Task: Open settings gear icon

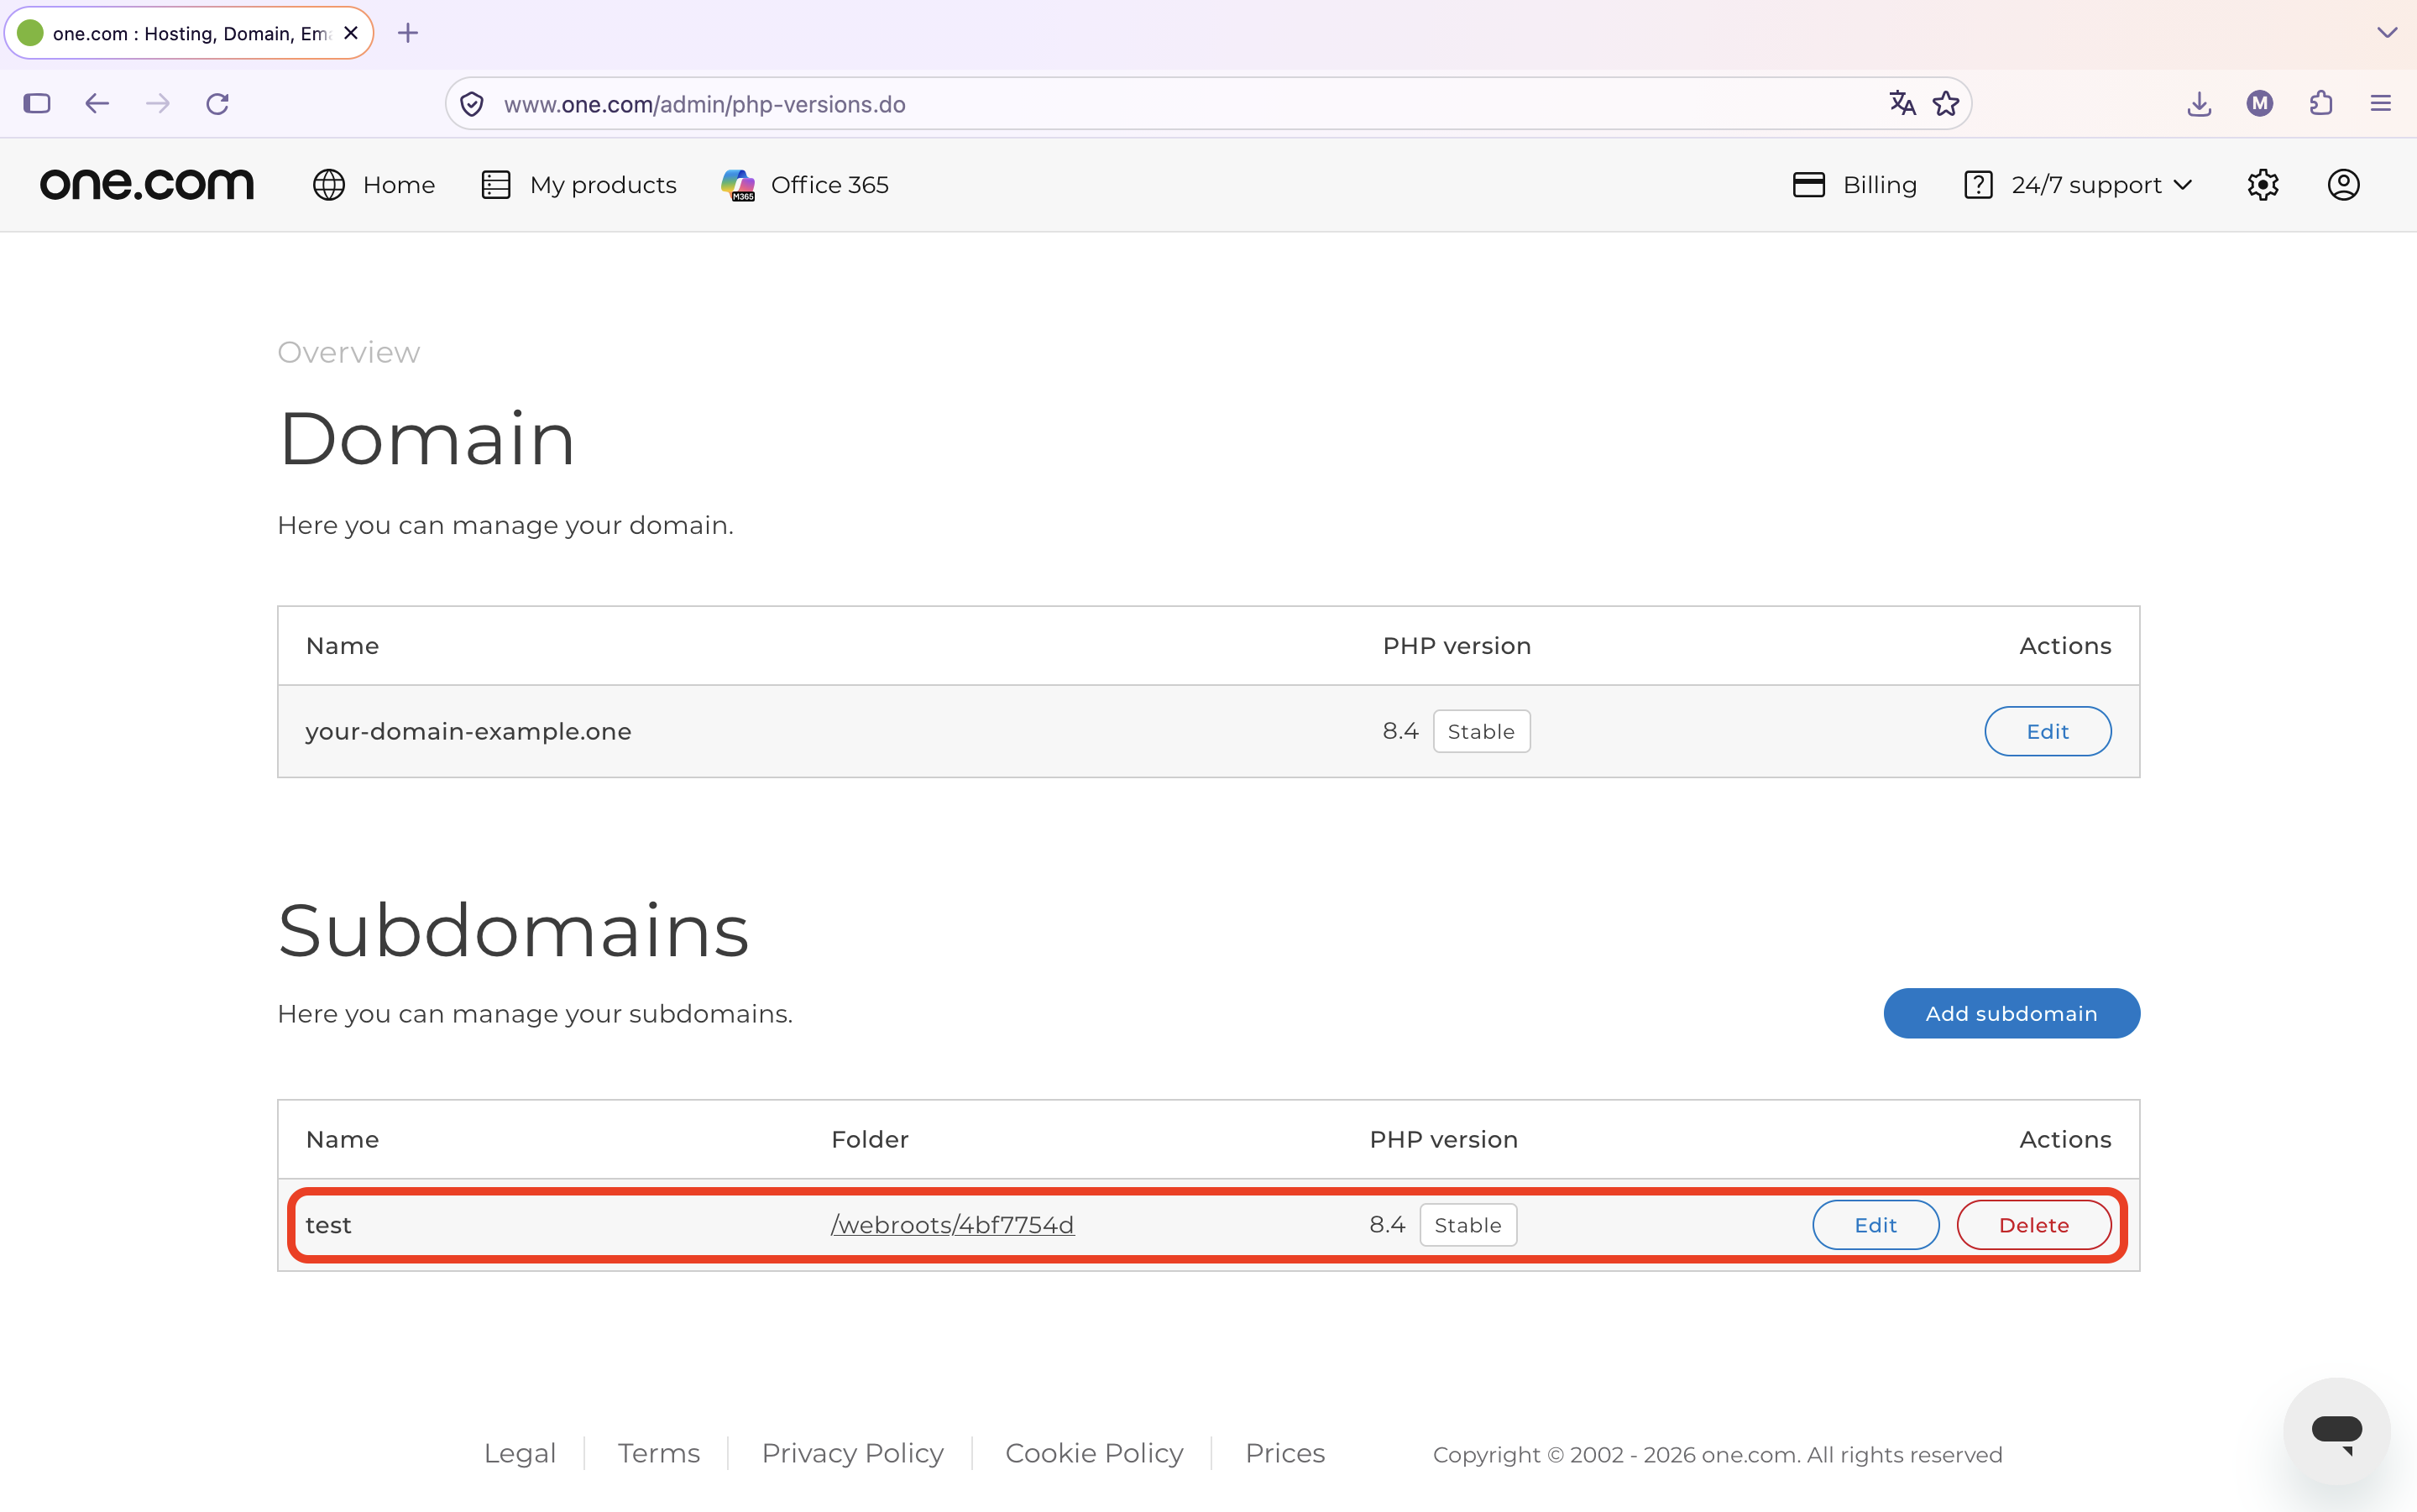Action: (2263, 185)
